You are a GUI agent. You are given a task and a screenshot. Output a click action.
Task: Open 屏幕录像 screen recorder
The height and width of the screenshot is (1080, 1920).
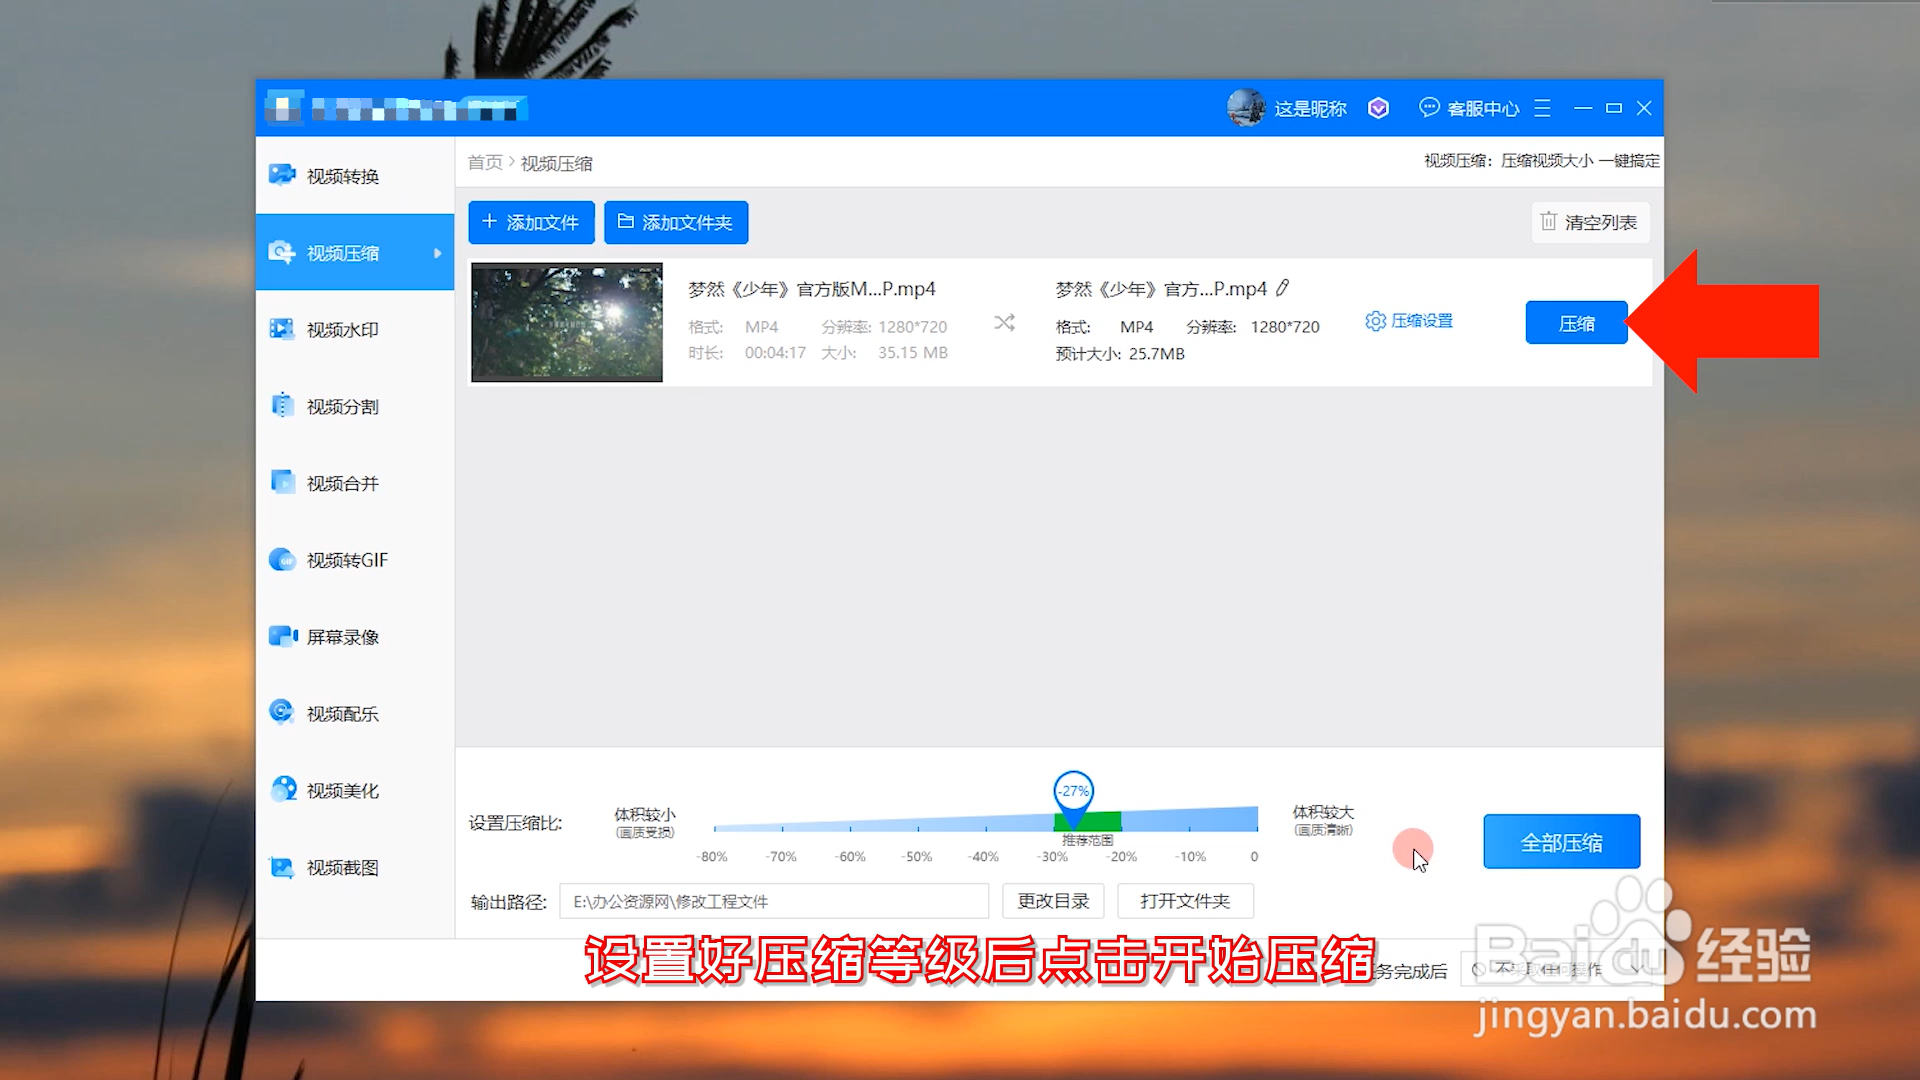[342, 637]
